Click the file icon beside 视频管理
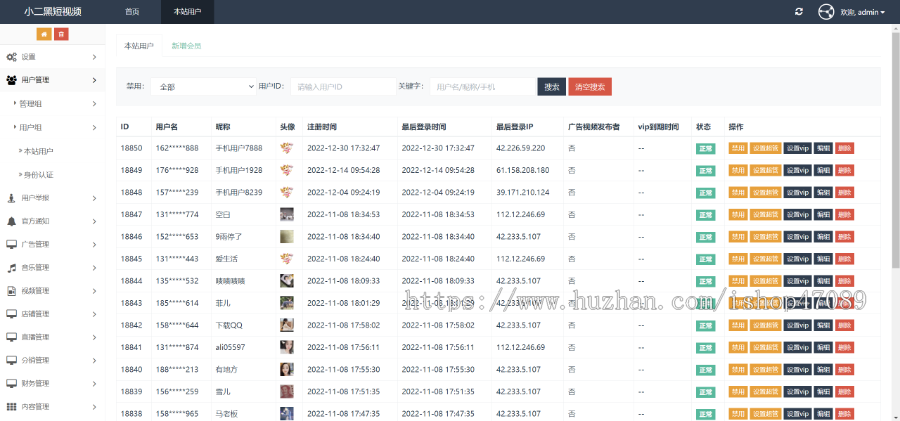 click(x=11, y=291)
